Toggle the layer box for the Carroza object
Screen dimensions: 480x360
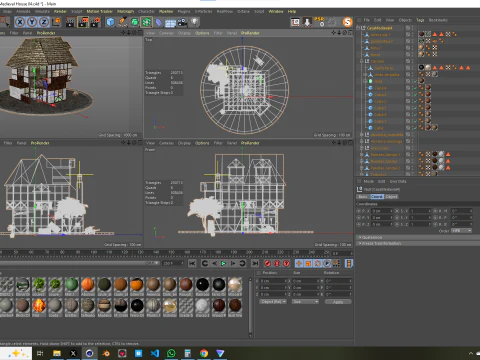(408, 61)
